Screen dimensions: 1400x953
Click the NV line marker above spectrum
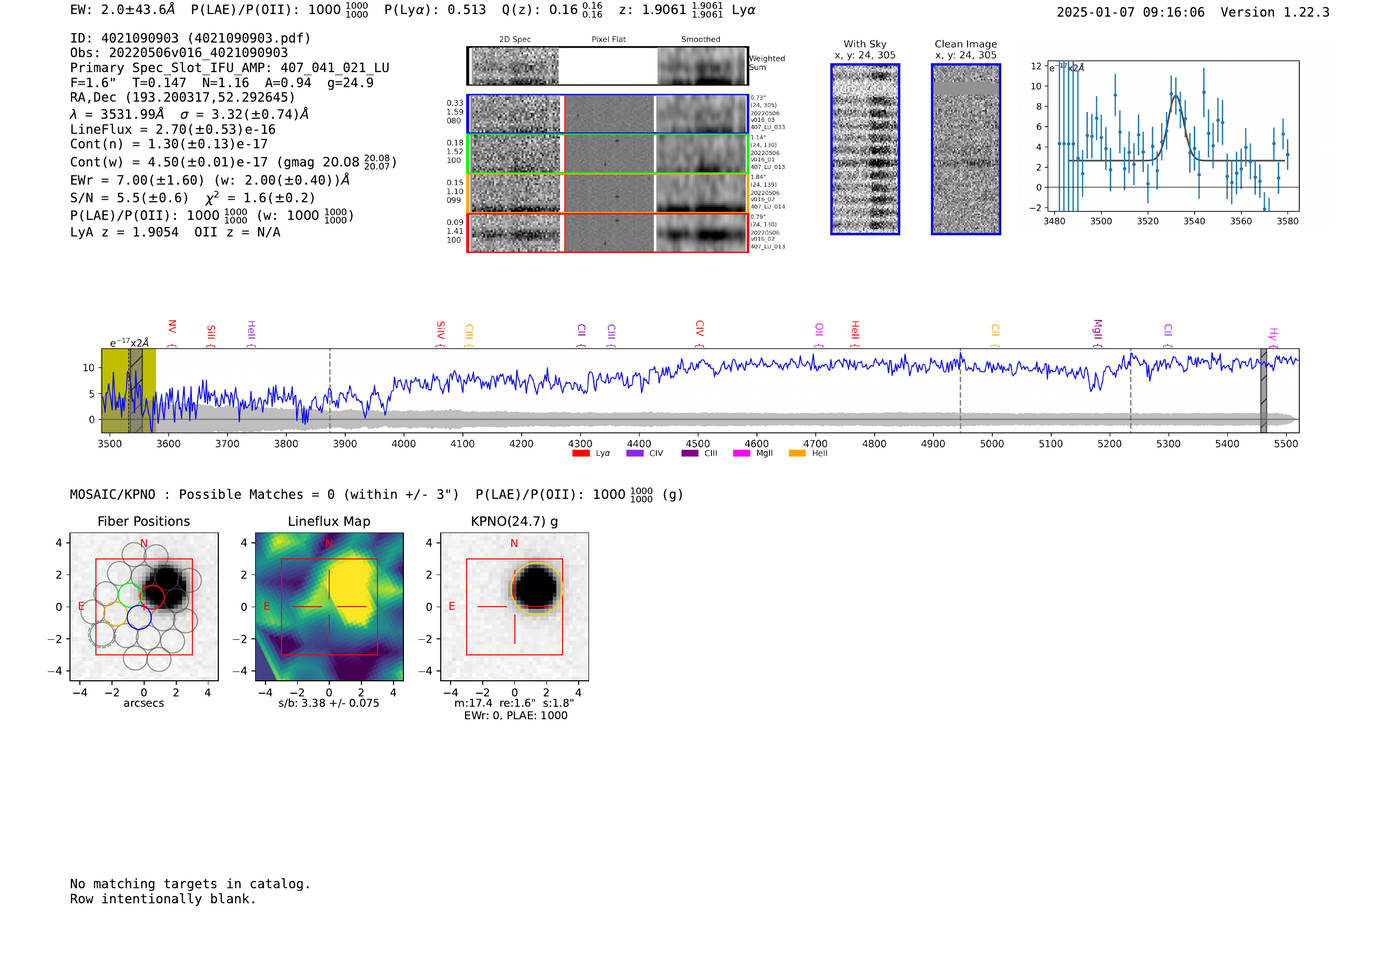172,333
